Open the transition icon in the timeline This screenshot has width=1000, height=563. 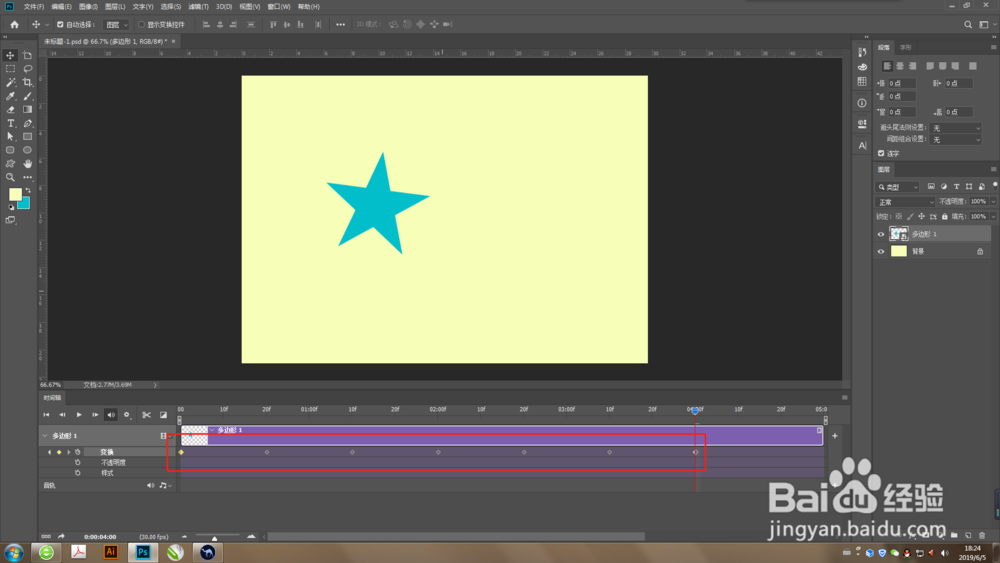[163, 415]
